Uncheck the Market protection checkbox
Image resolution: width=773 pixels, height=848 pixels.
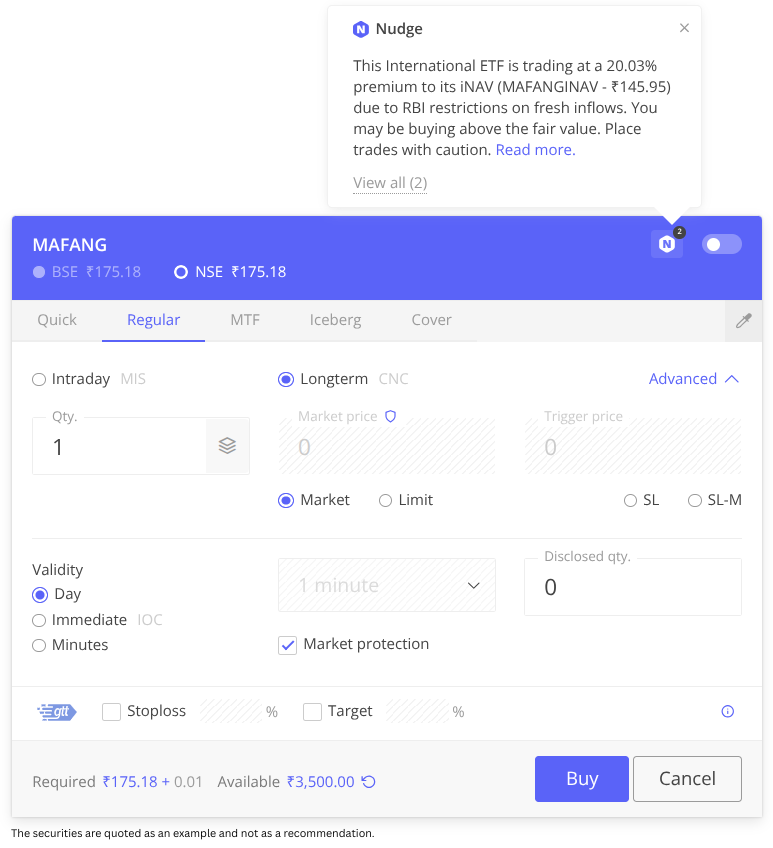(x=288, y=645)
